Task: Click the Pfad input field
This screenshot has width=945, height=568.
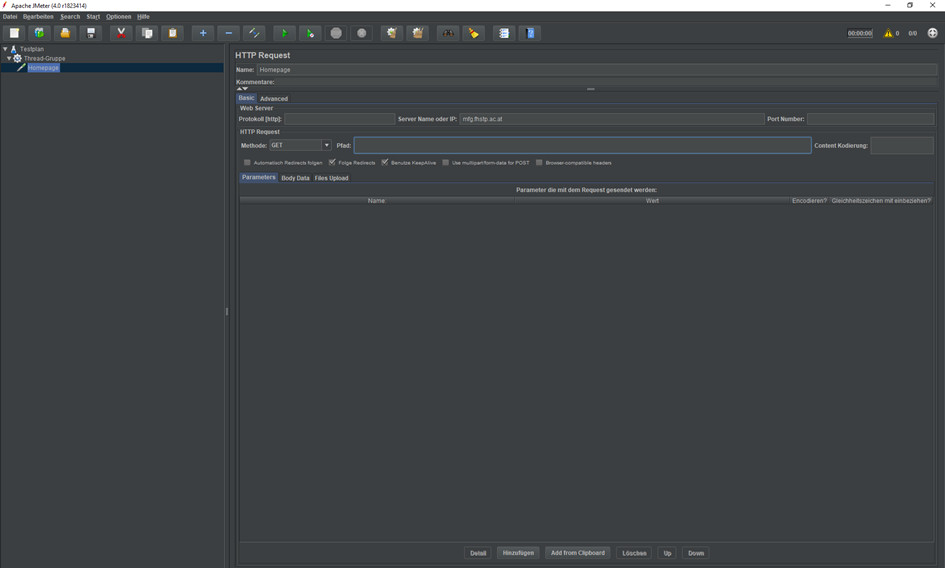Action: coord(582,145)
